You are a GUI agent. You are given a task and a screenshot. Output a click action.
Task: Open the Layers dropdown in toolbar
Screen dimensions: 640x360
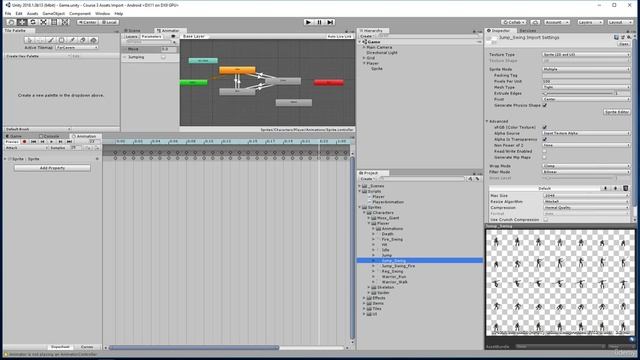[589, 22]
